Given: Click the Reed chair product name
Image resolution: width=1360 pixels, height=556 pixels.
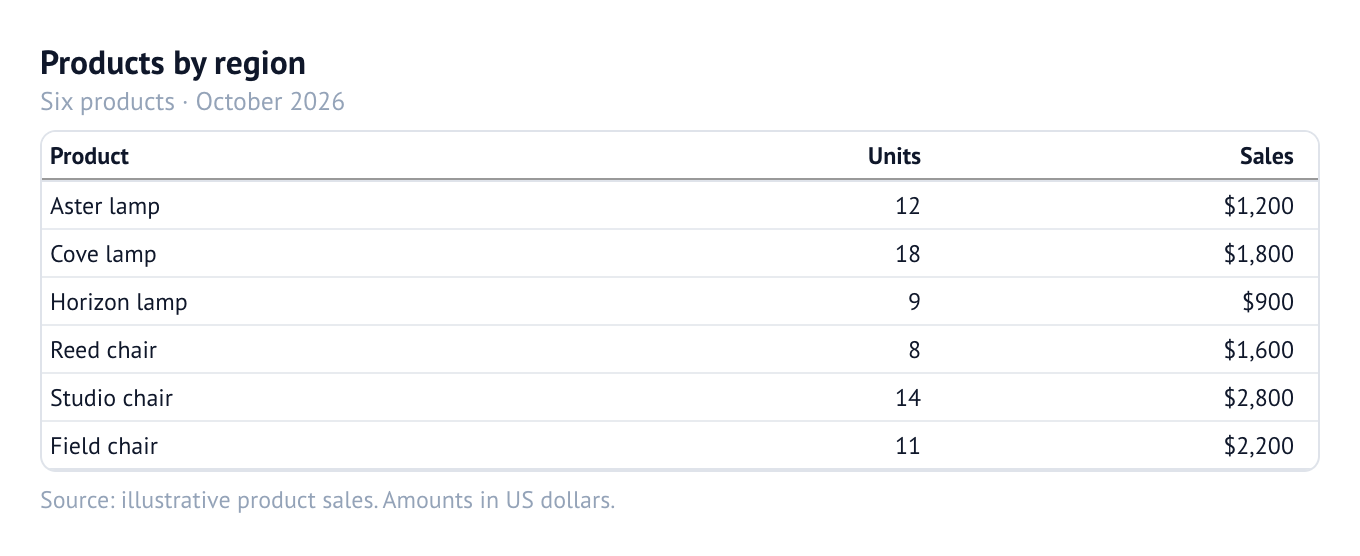Looking at the screenshot, I should 103,350.
